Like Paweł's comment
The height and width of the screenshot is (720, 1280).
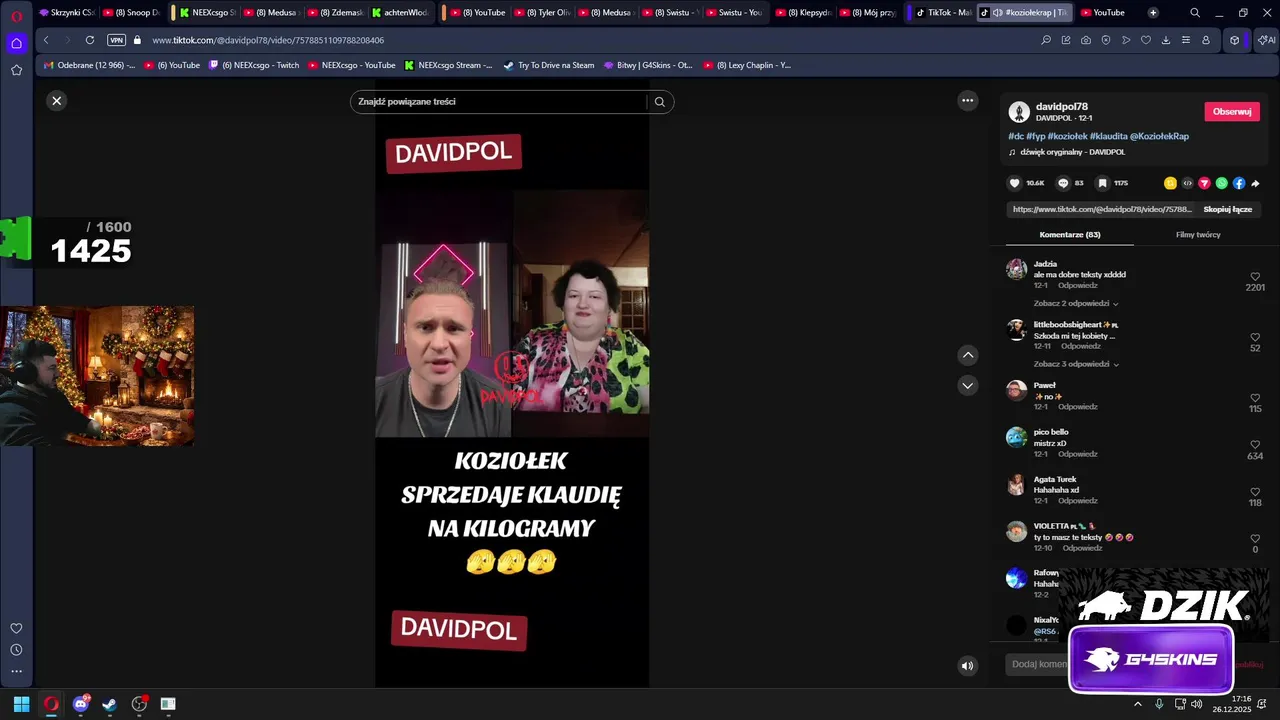pyautogui.click(x=1255, y=398)
